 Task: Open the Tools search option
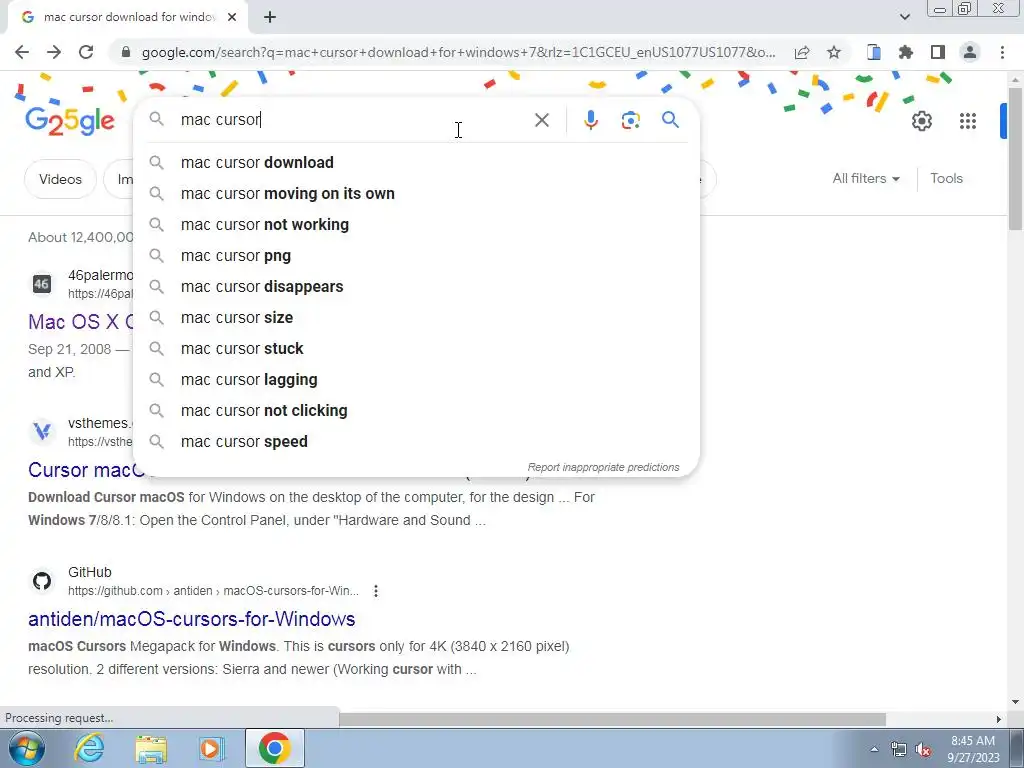[x=946, y=178]
